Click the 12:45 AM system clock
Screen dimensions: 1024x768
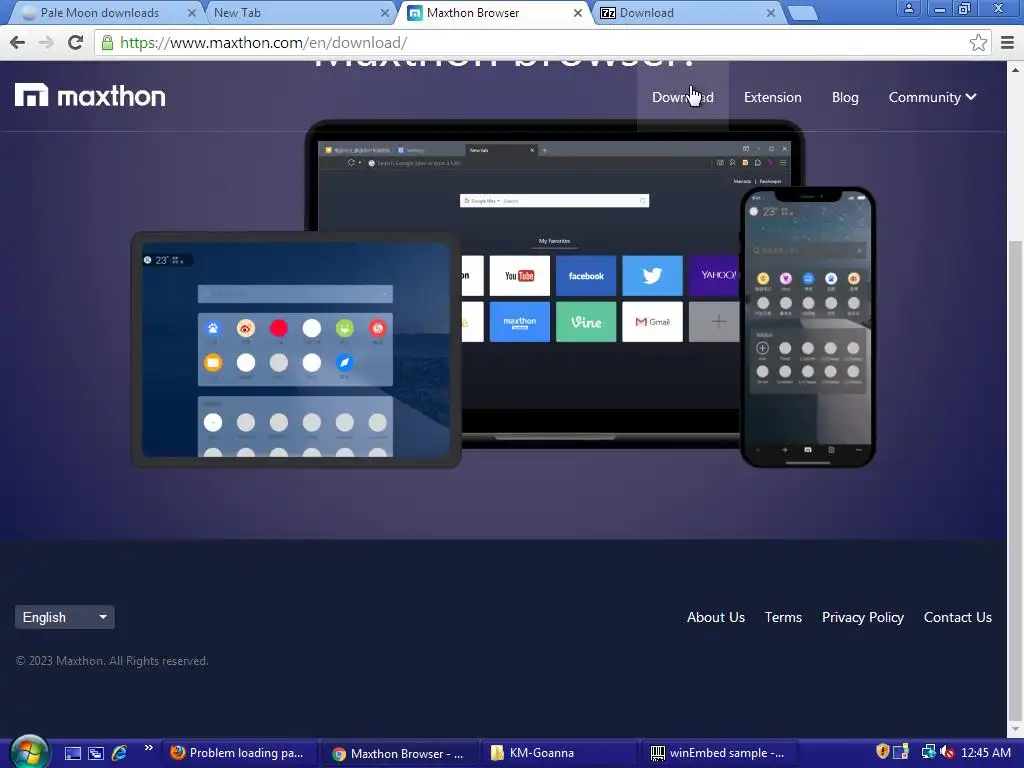(x=985, y=753)
